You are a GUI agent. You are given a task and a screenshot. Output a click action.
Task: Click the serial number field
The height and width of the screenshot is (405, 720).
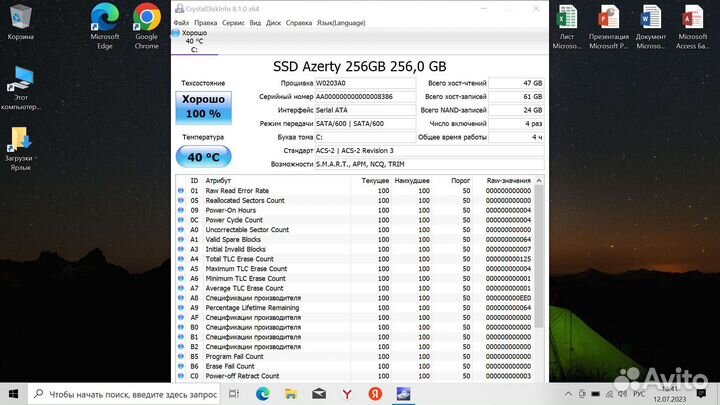[x=365, y=96]
